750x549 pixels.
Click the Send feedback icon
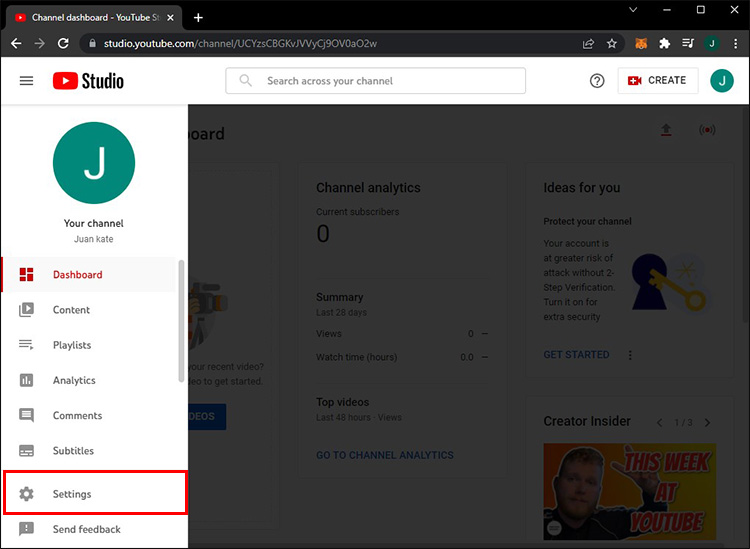click(x=26, y=529)
